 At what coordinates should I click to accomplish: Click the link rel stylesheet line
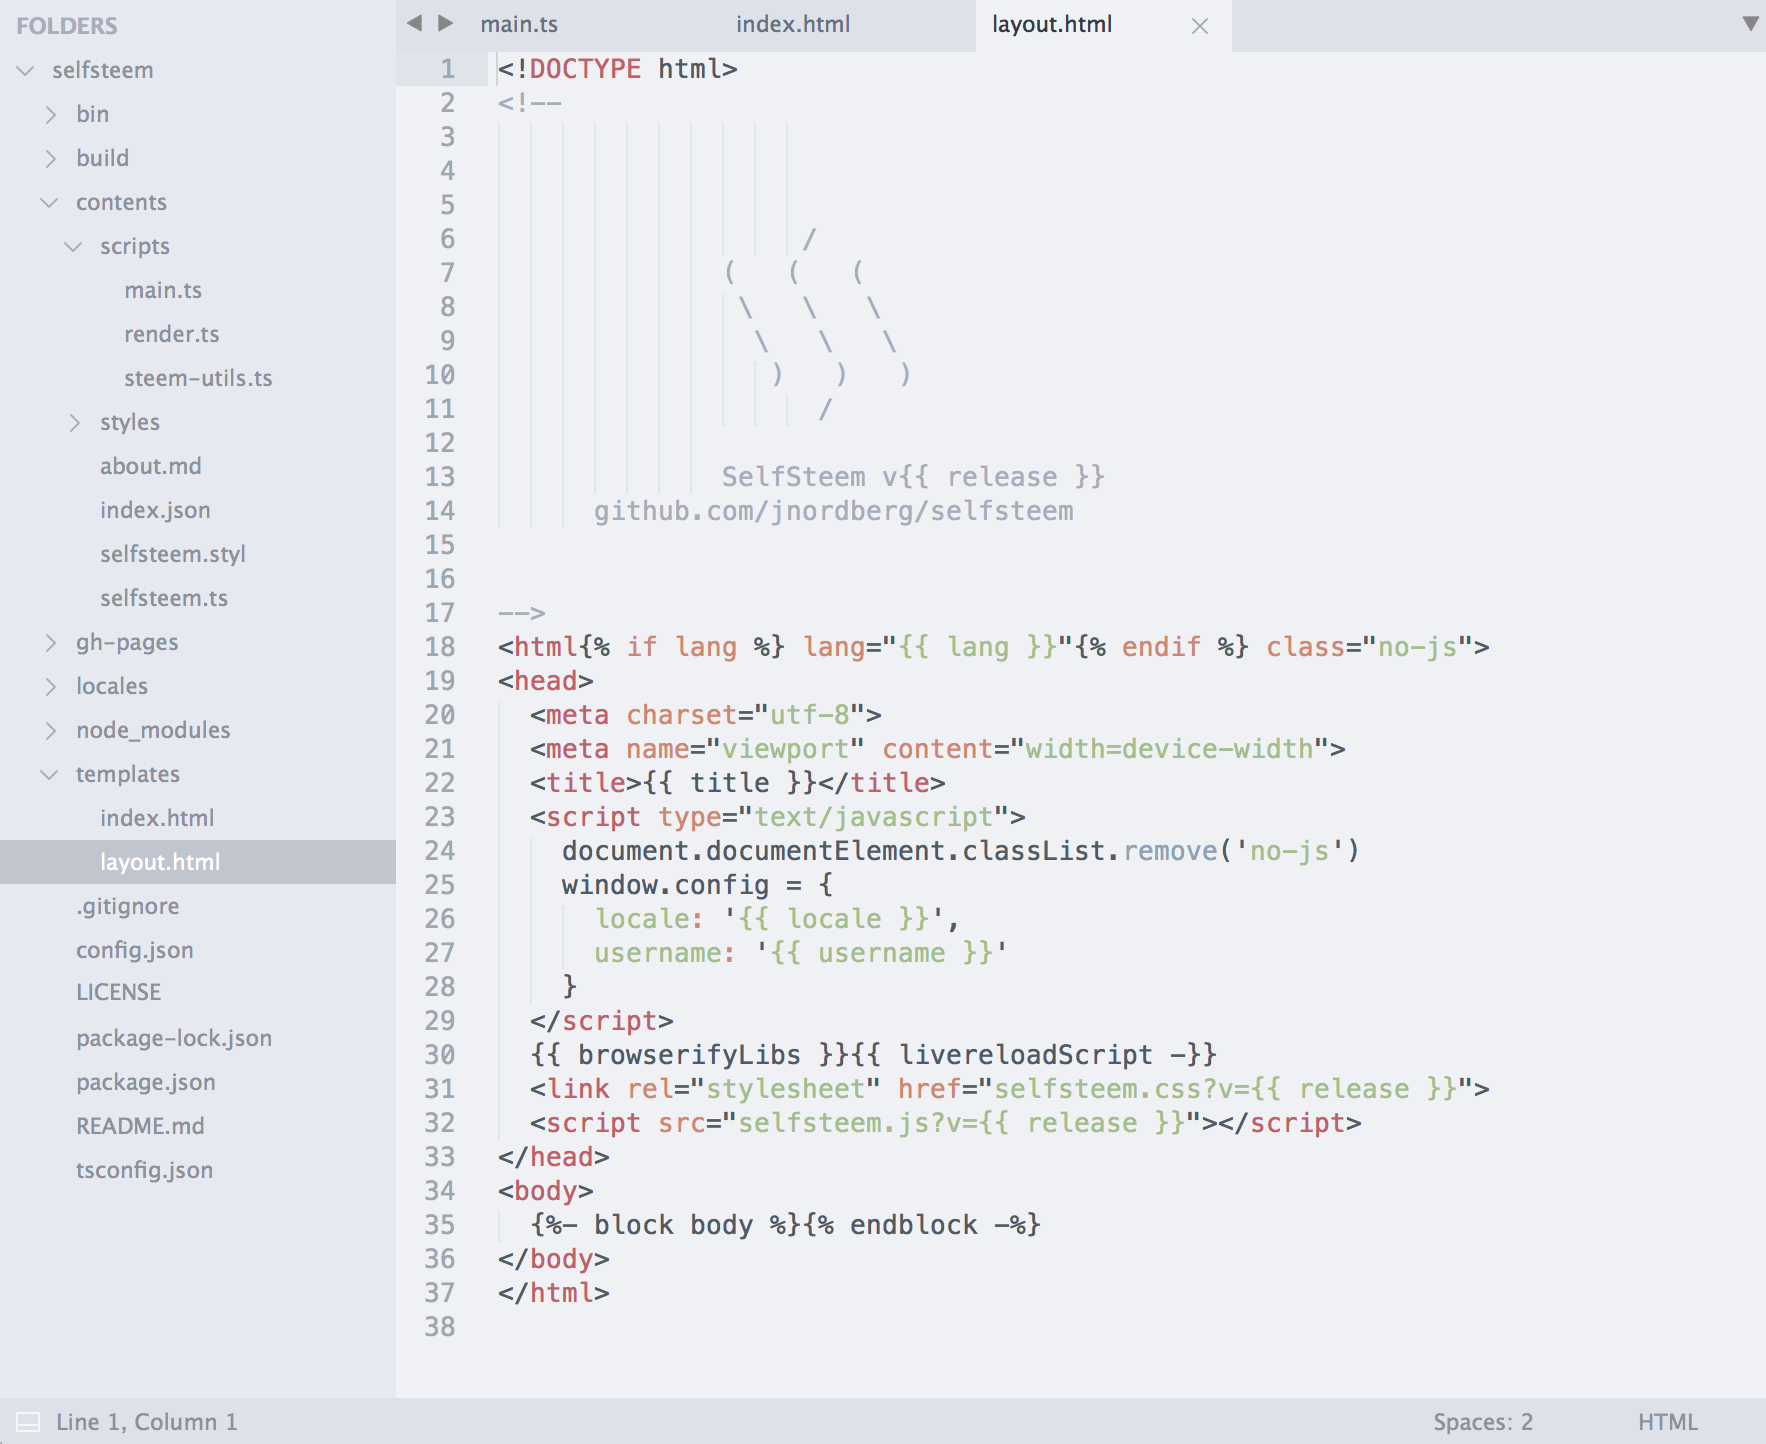click(1010, 1089)
